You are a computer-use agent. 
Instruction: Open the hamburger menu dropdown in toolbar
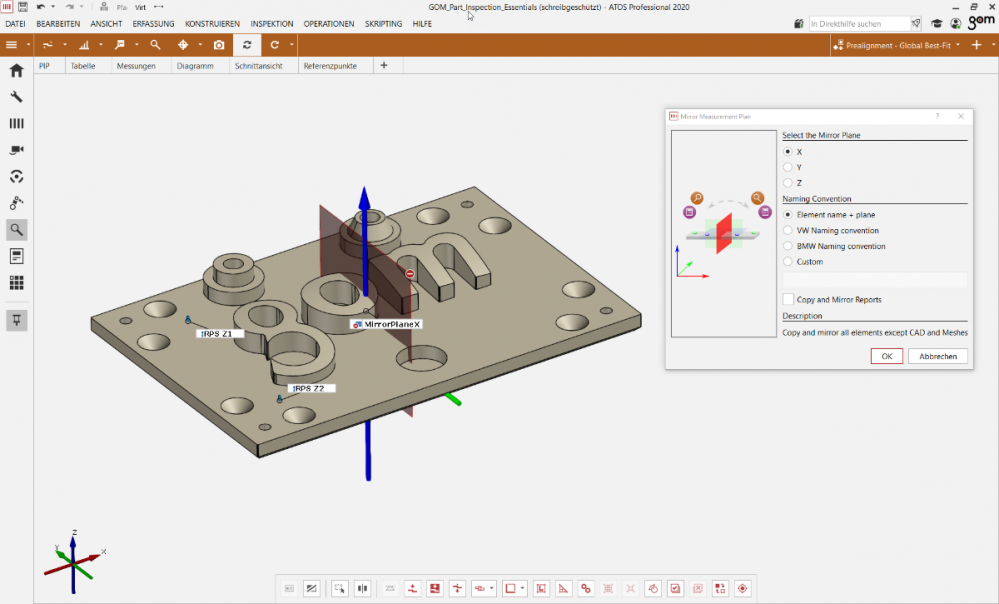tap(26, 45)
